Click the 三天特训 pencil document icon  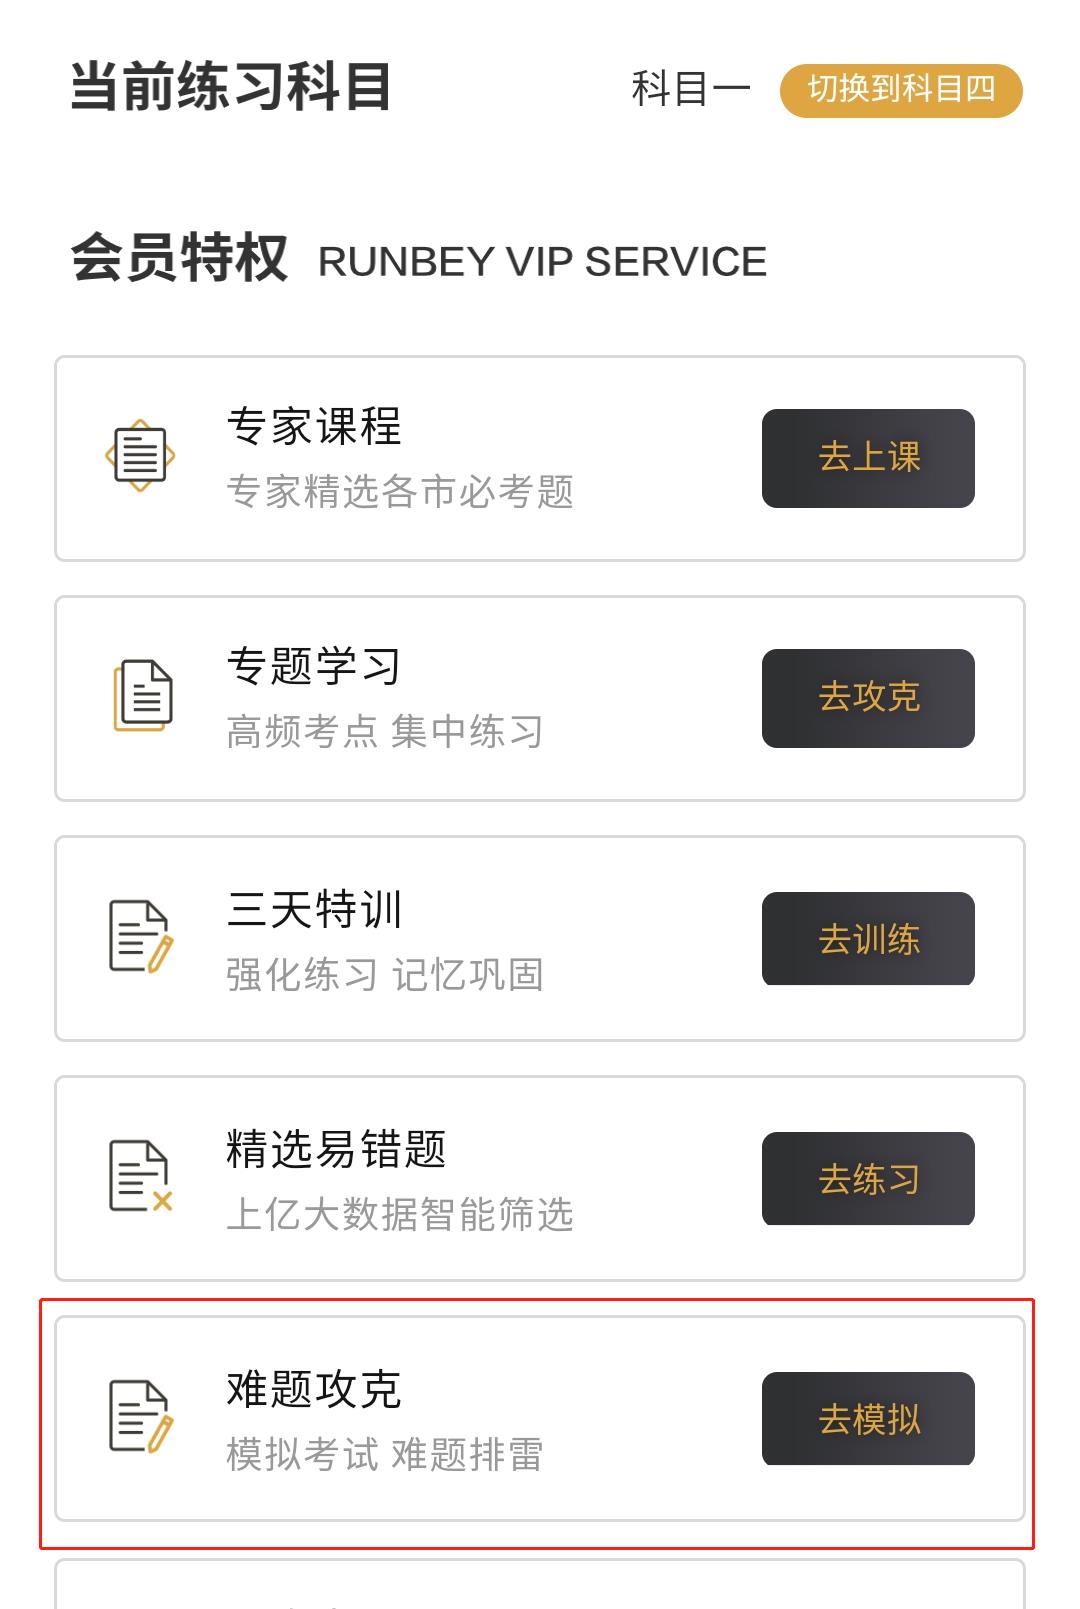pyautogui.click(x=140, y=937)
